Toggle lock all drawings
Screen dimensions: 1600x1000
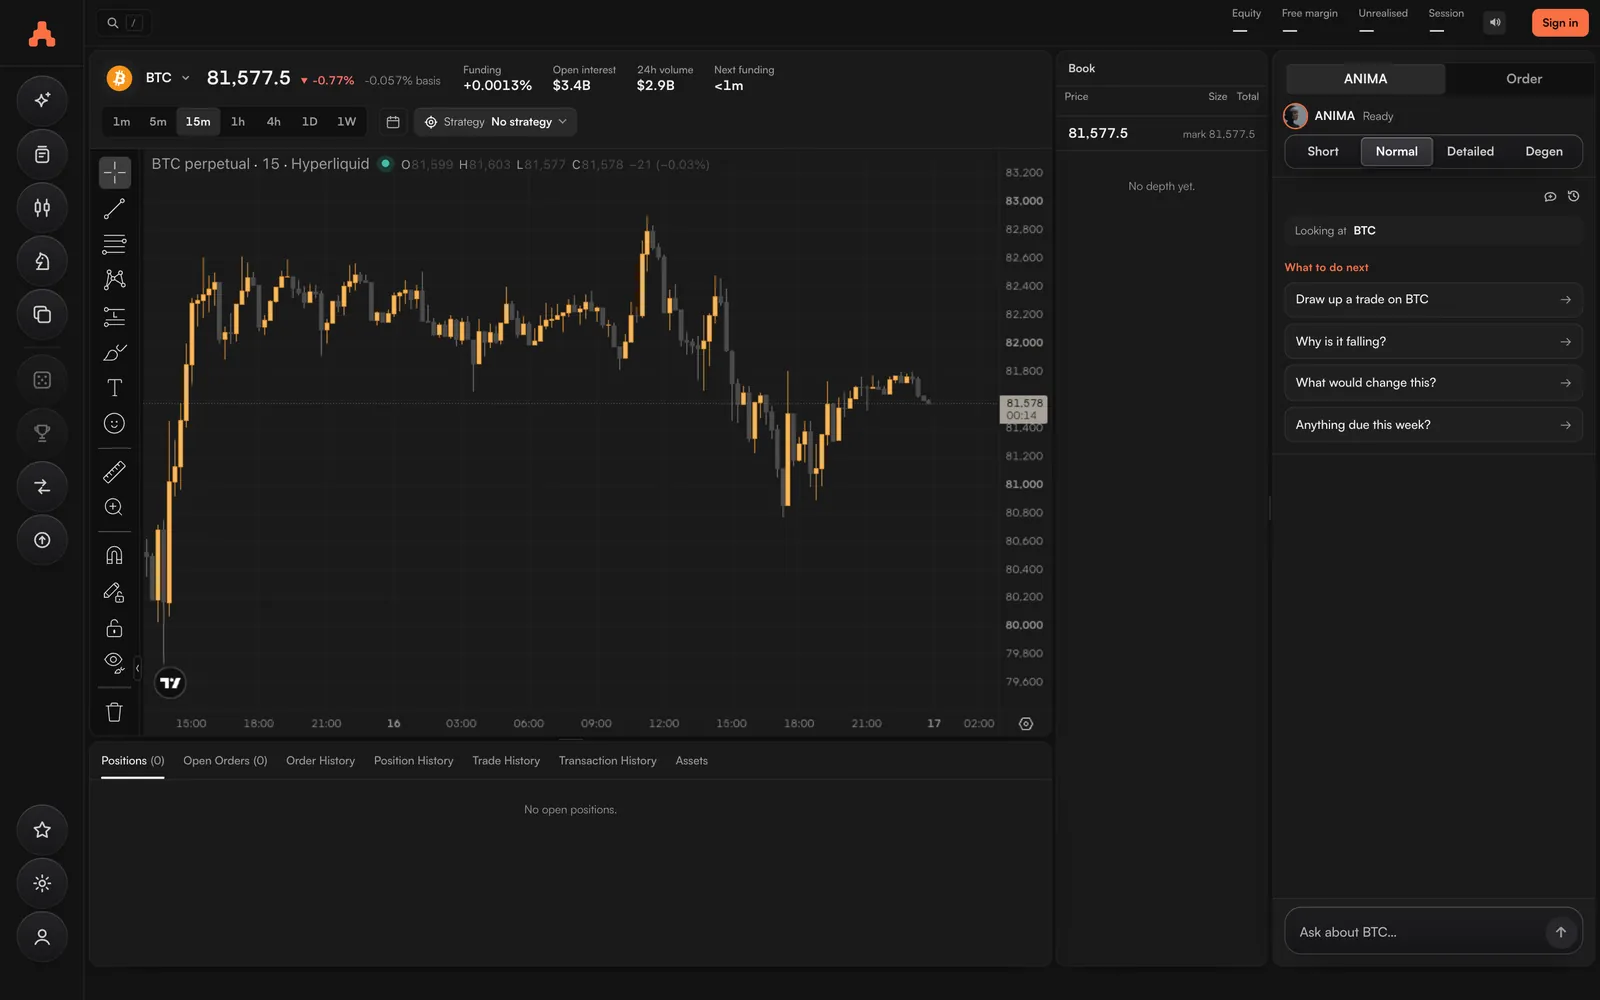[x=115, y=628]
